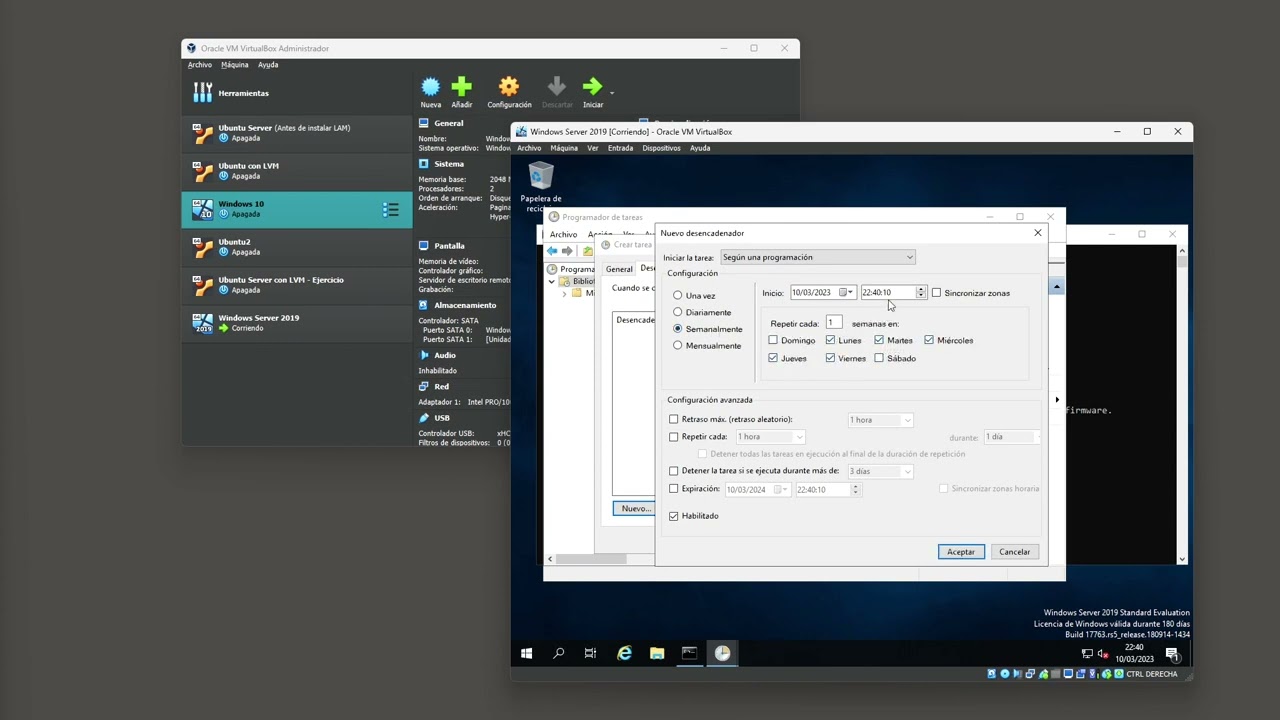
Task: Select Ubuntu Server con LVM - Ejercicio VM
Action: [296, 285]
